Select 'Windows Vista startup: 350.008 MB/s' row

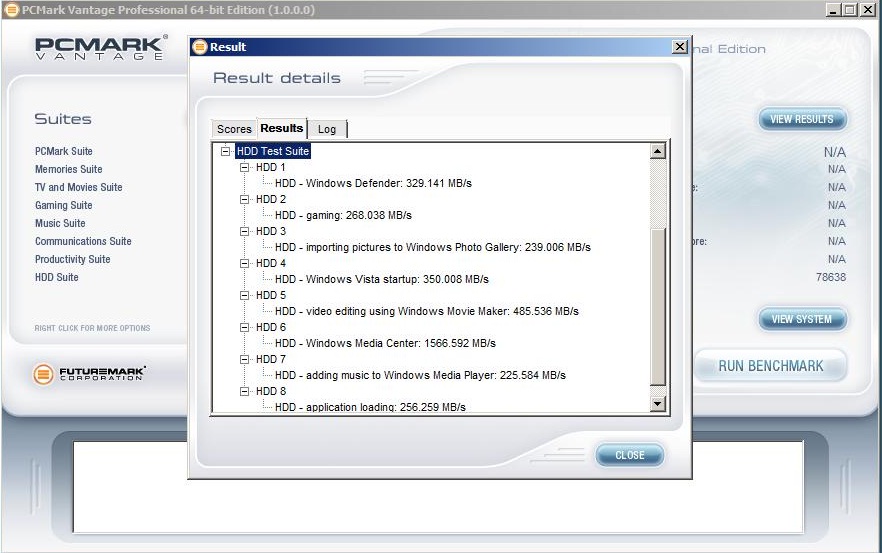coord(381,280)
